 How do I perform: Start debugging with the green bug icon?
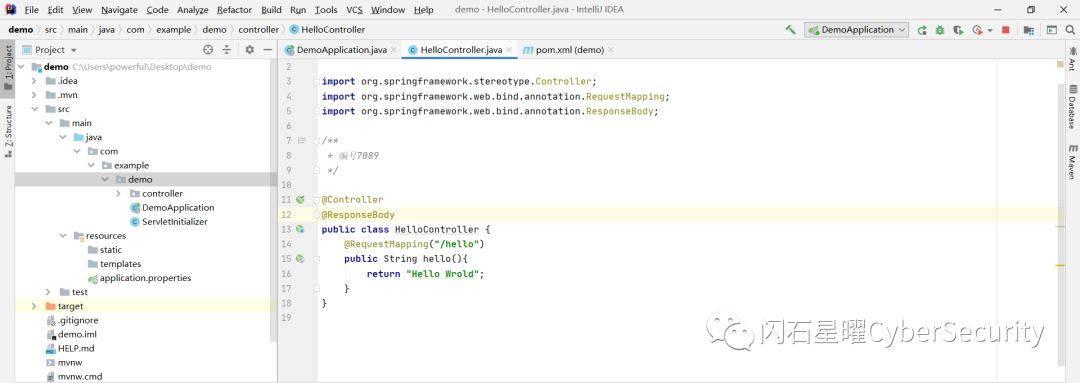pyautogui.click(x=940, y=30)
